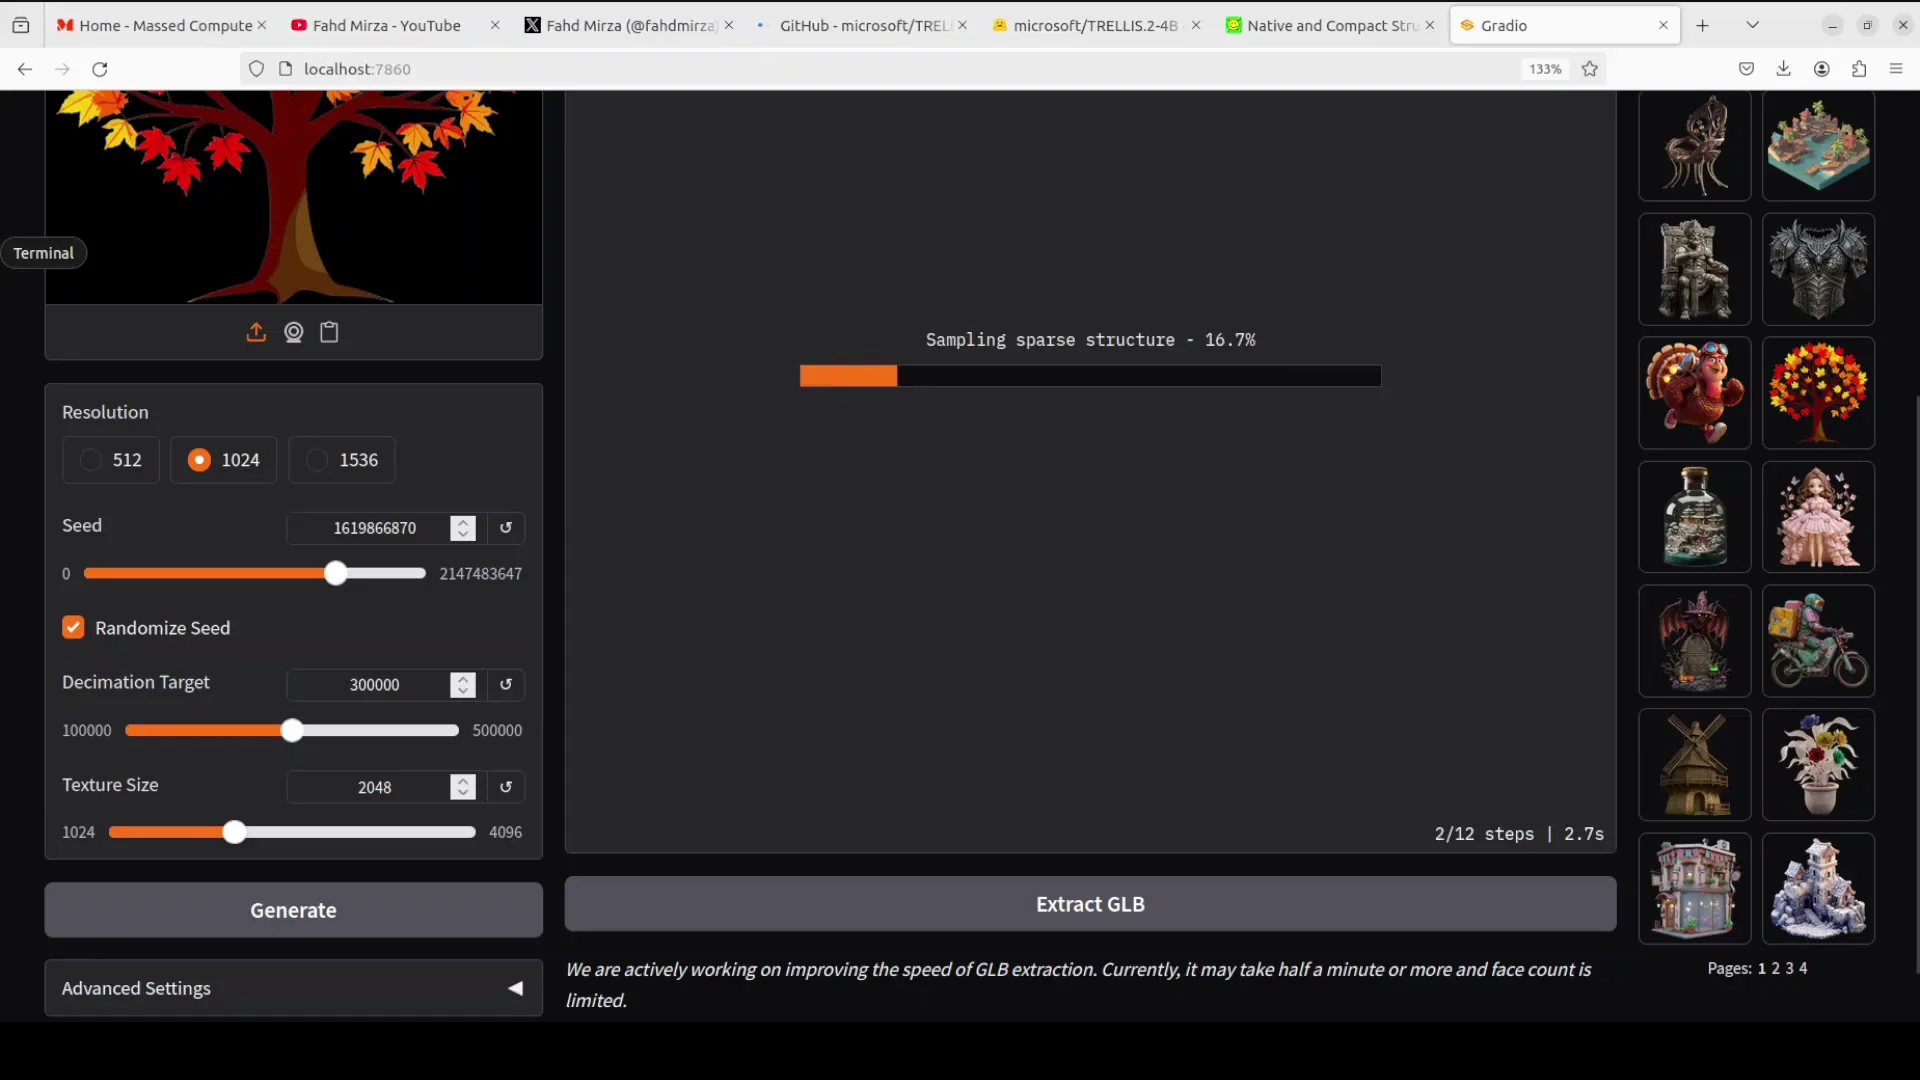
Task: Reset the Texture Size value
Action: (506, 787)
